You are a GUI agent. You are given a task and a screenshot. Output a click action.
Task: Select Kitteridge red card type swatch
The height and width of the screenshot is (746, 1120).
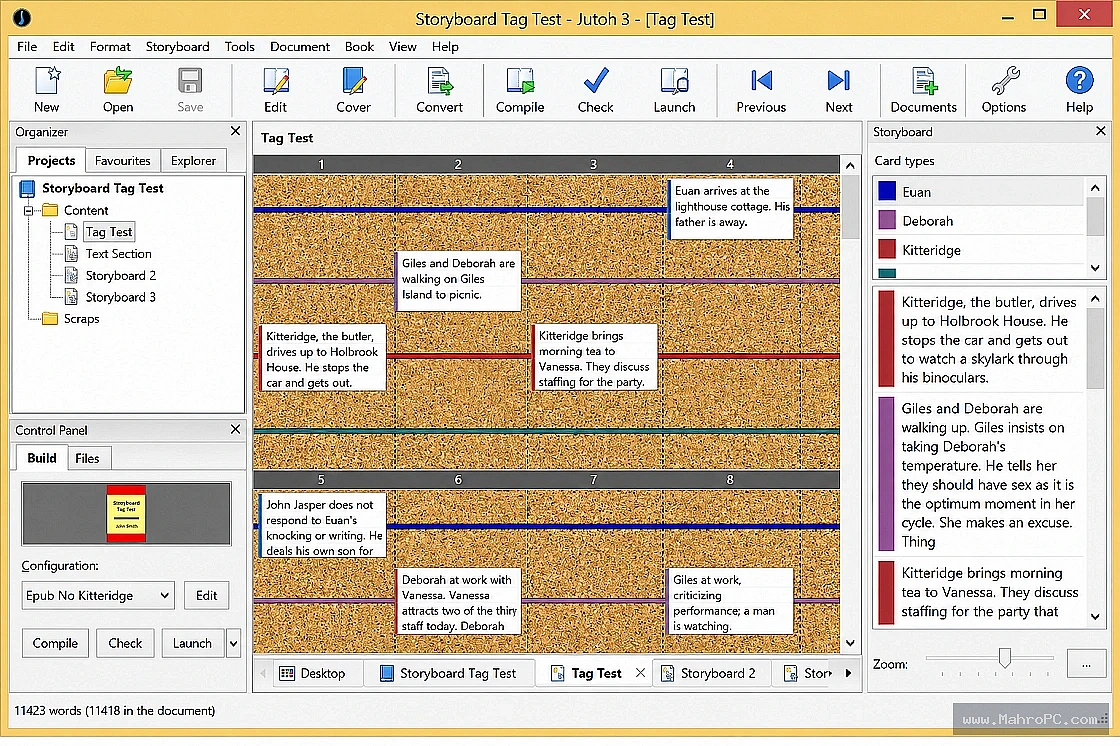coord(887,249)
